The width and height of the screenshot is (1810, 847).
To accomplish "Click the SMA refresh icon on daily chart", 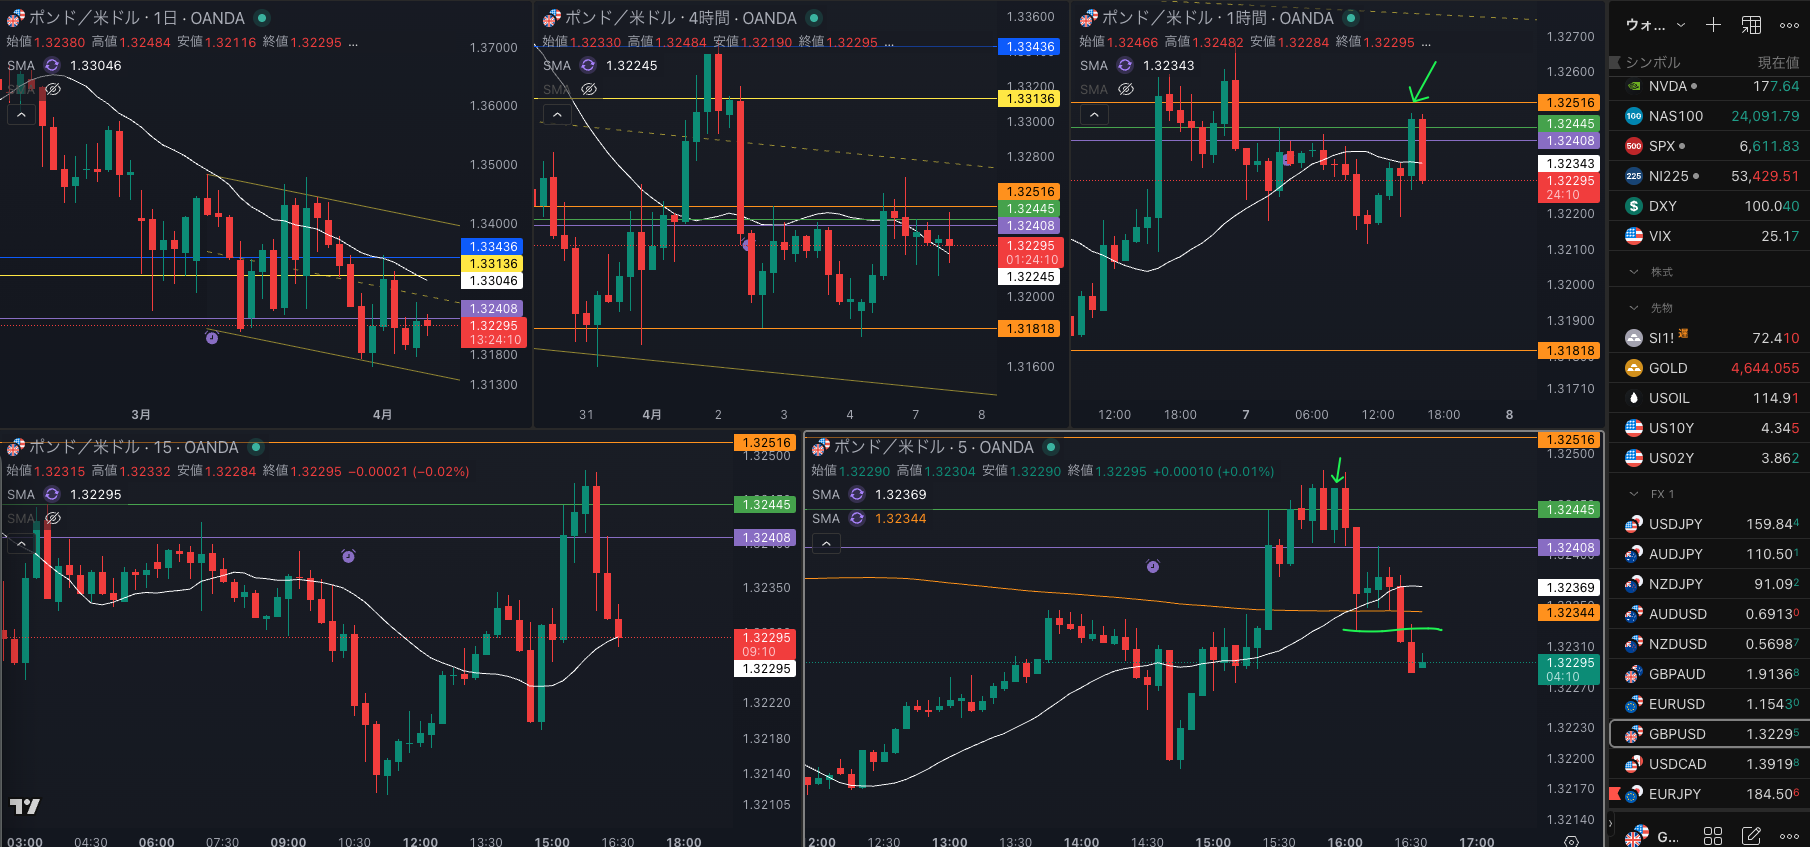I will point(52,65).
